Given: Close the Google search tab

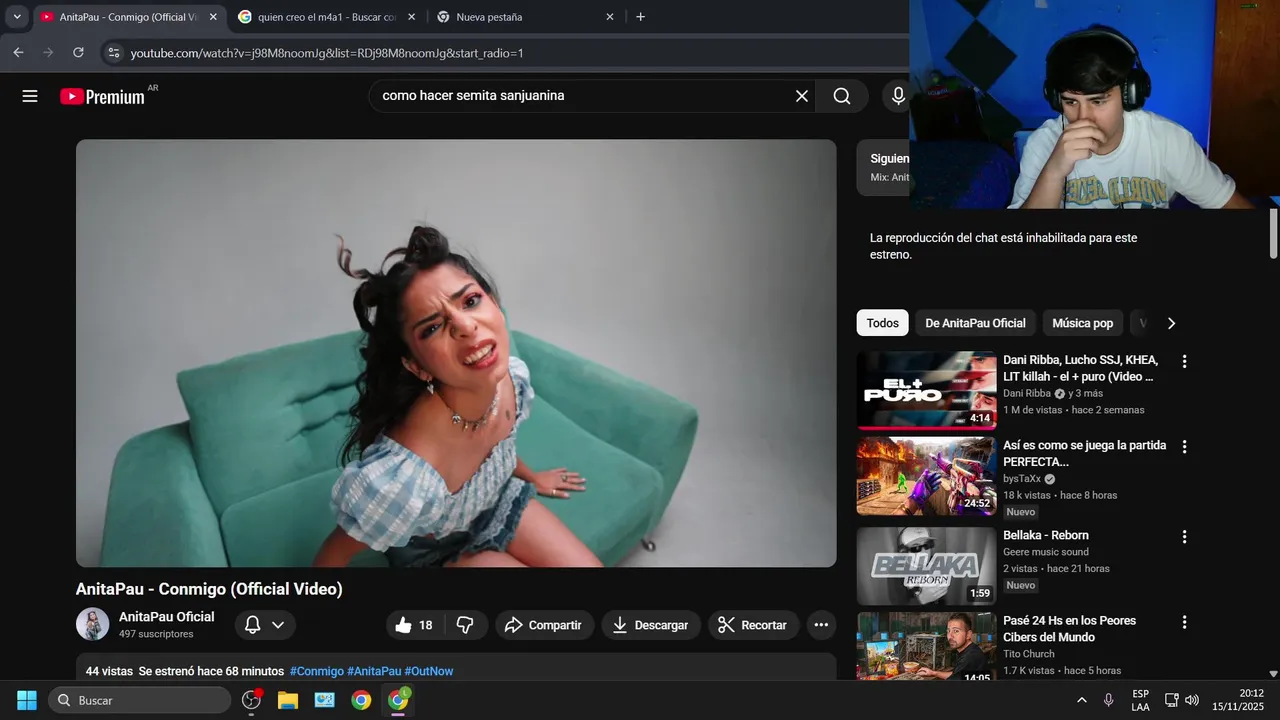Looking at the screenshot, I should click(411, 17).
